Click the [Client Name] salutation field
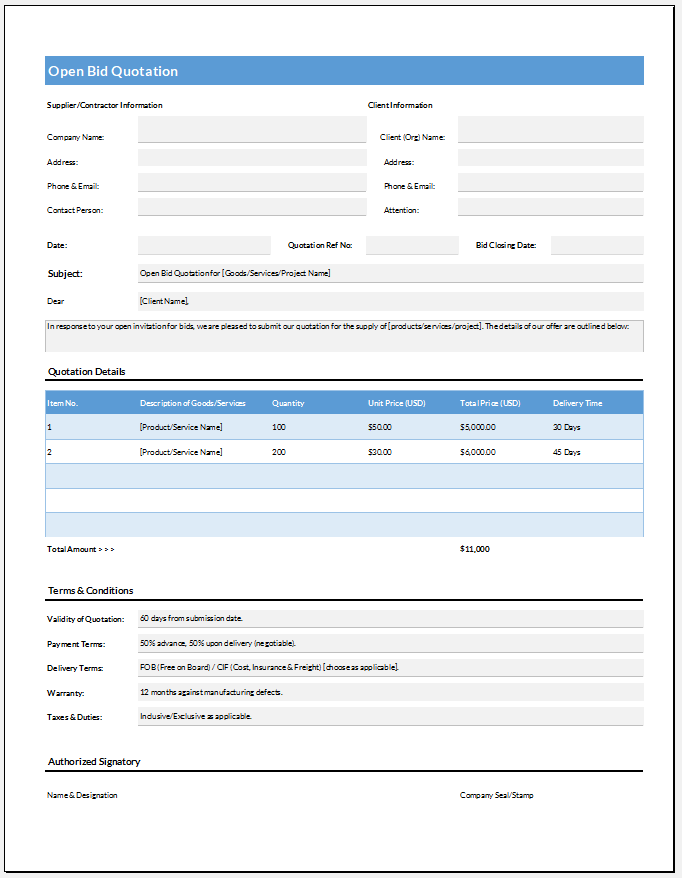The width and height of the screenshot is (682, 878). [390, 301]
